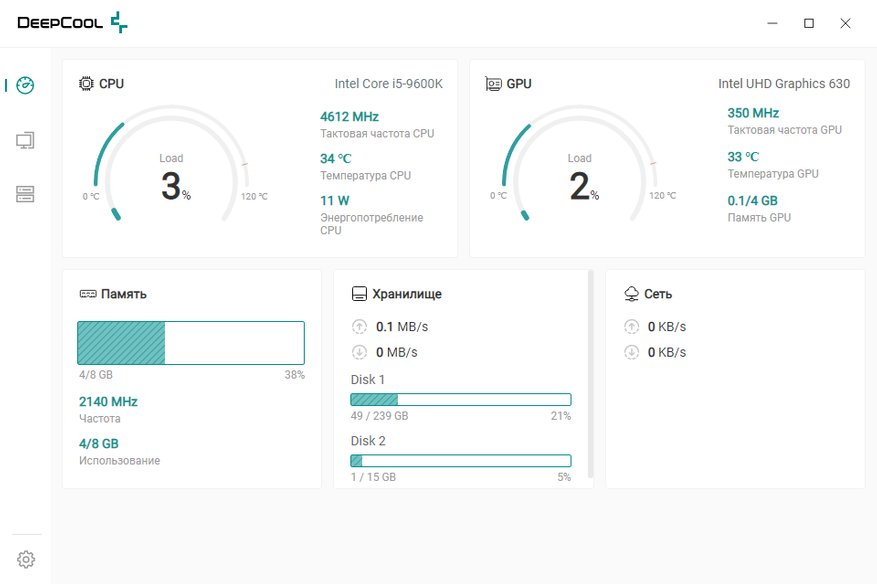Click the GPU card icon
Viewport: 877px width, 584px height.
(493, 84)
